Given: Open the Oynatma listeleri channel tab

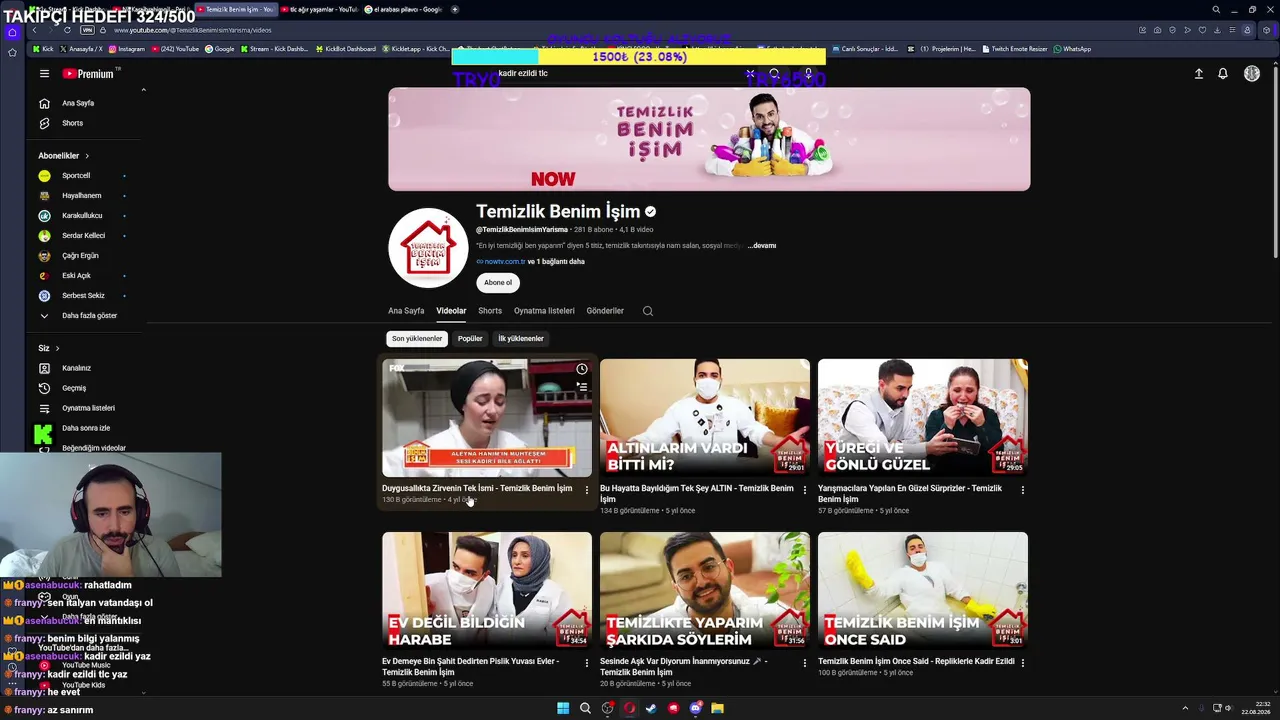Looking at the screenshot, I should click(x=544, y=311).
